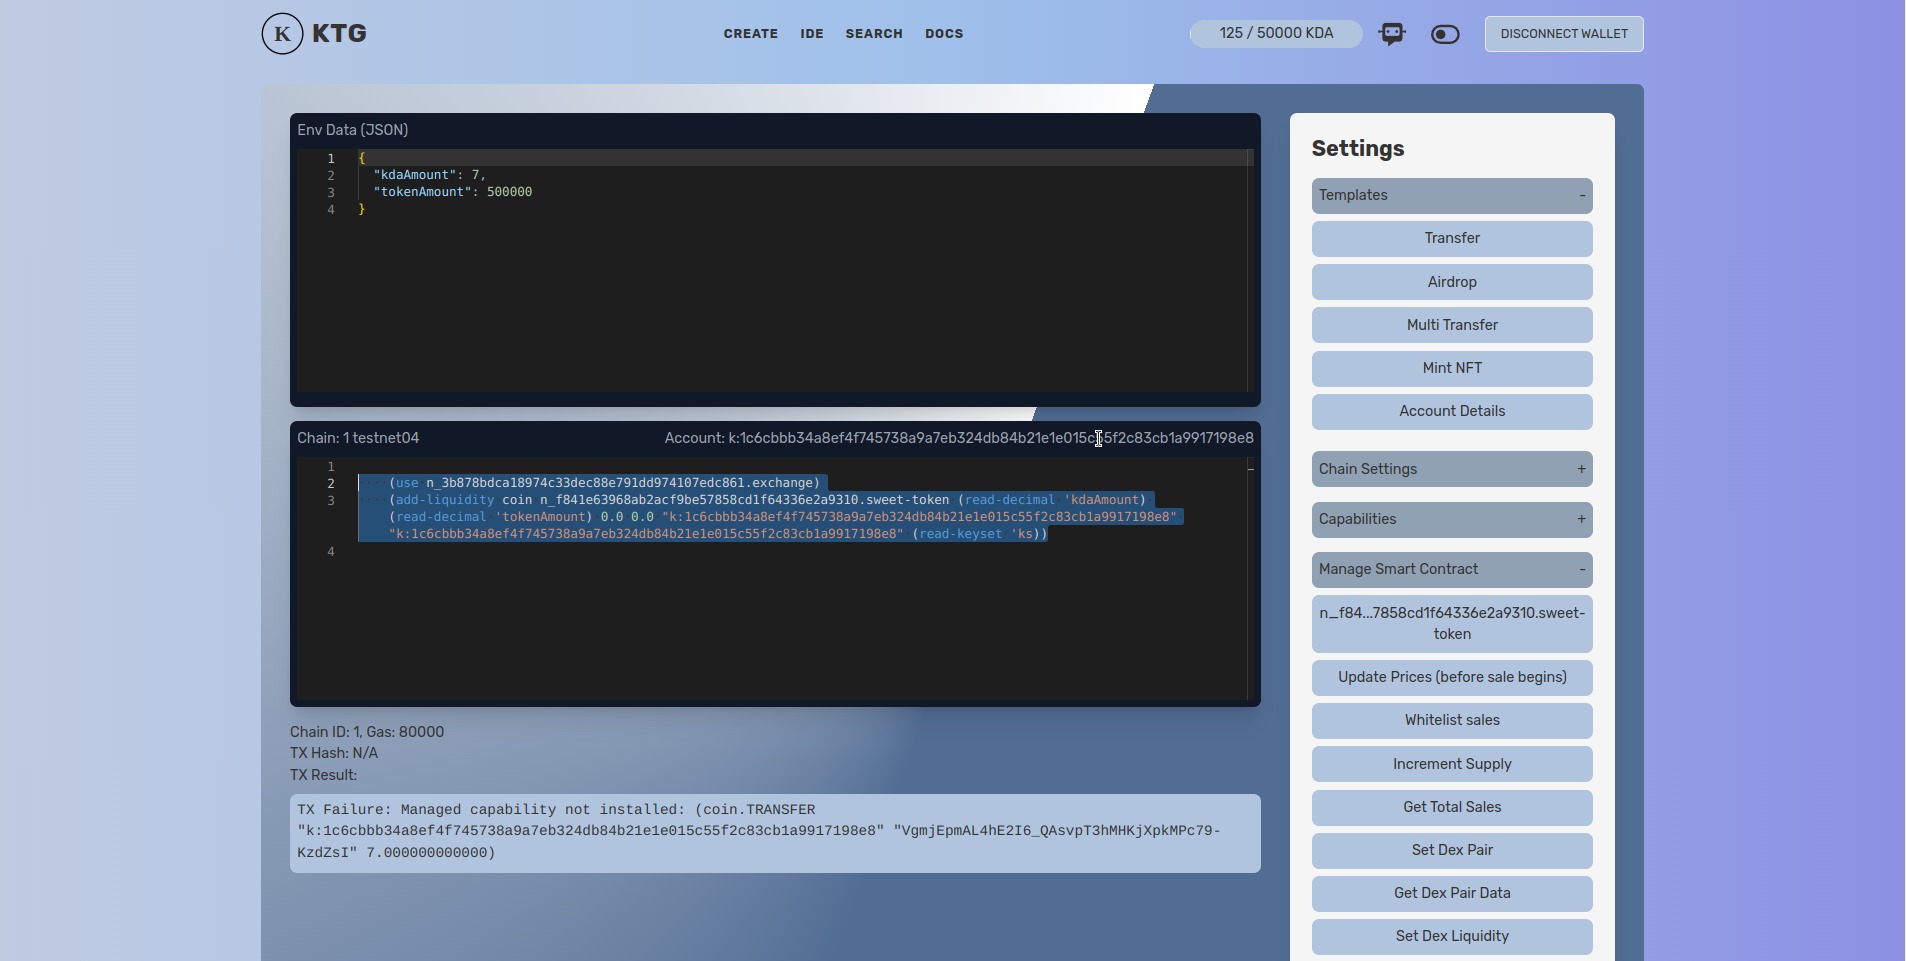The image size is (1906, 961).
Task: Open the Account Details template
Action: coord(1452,411)
